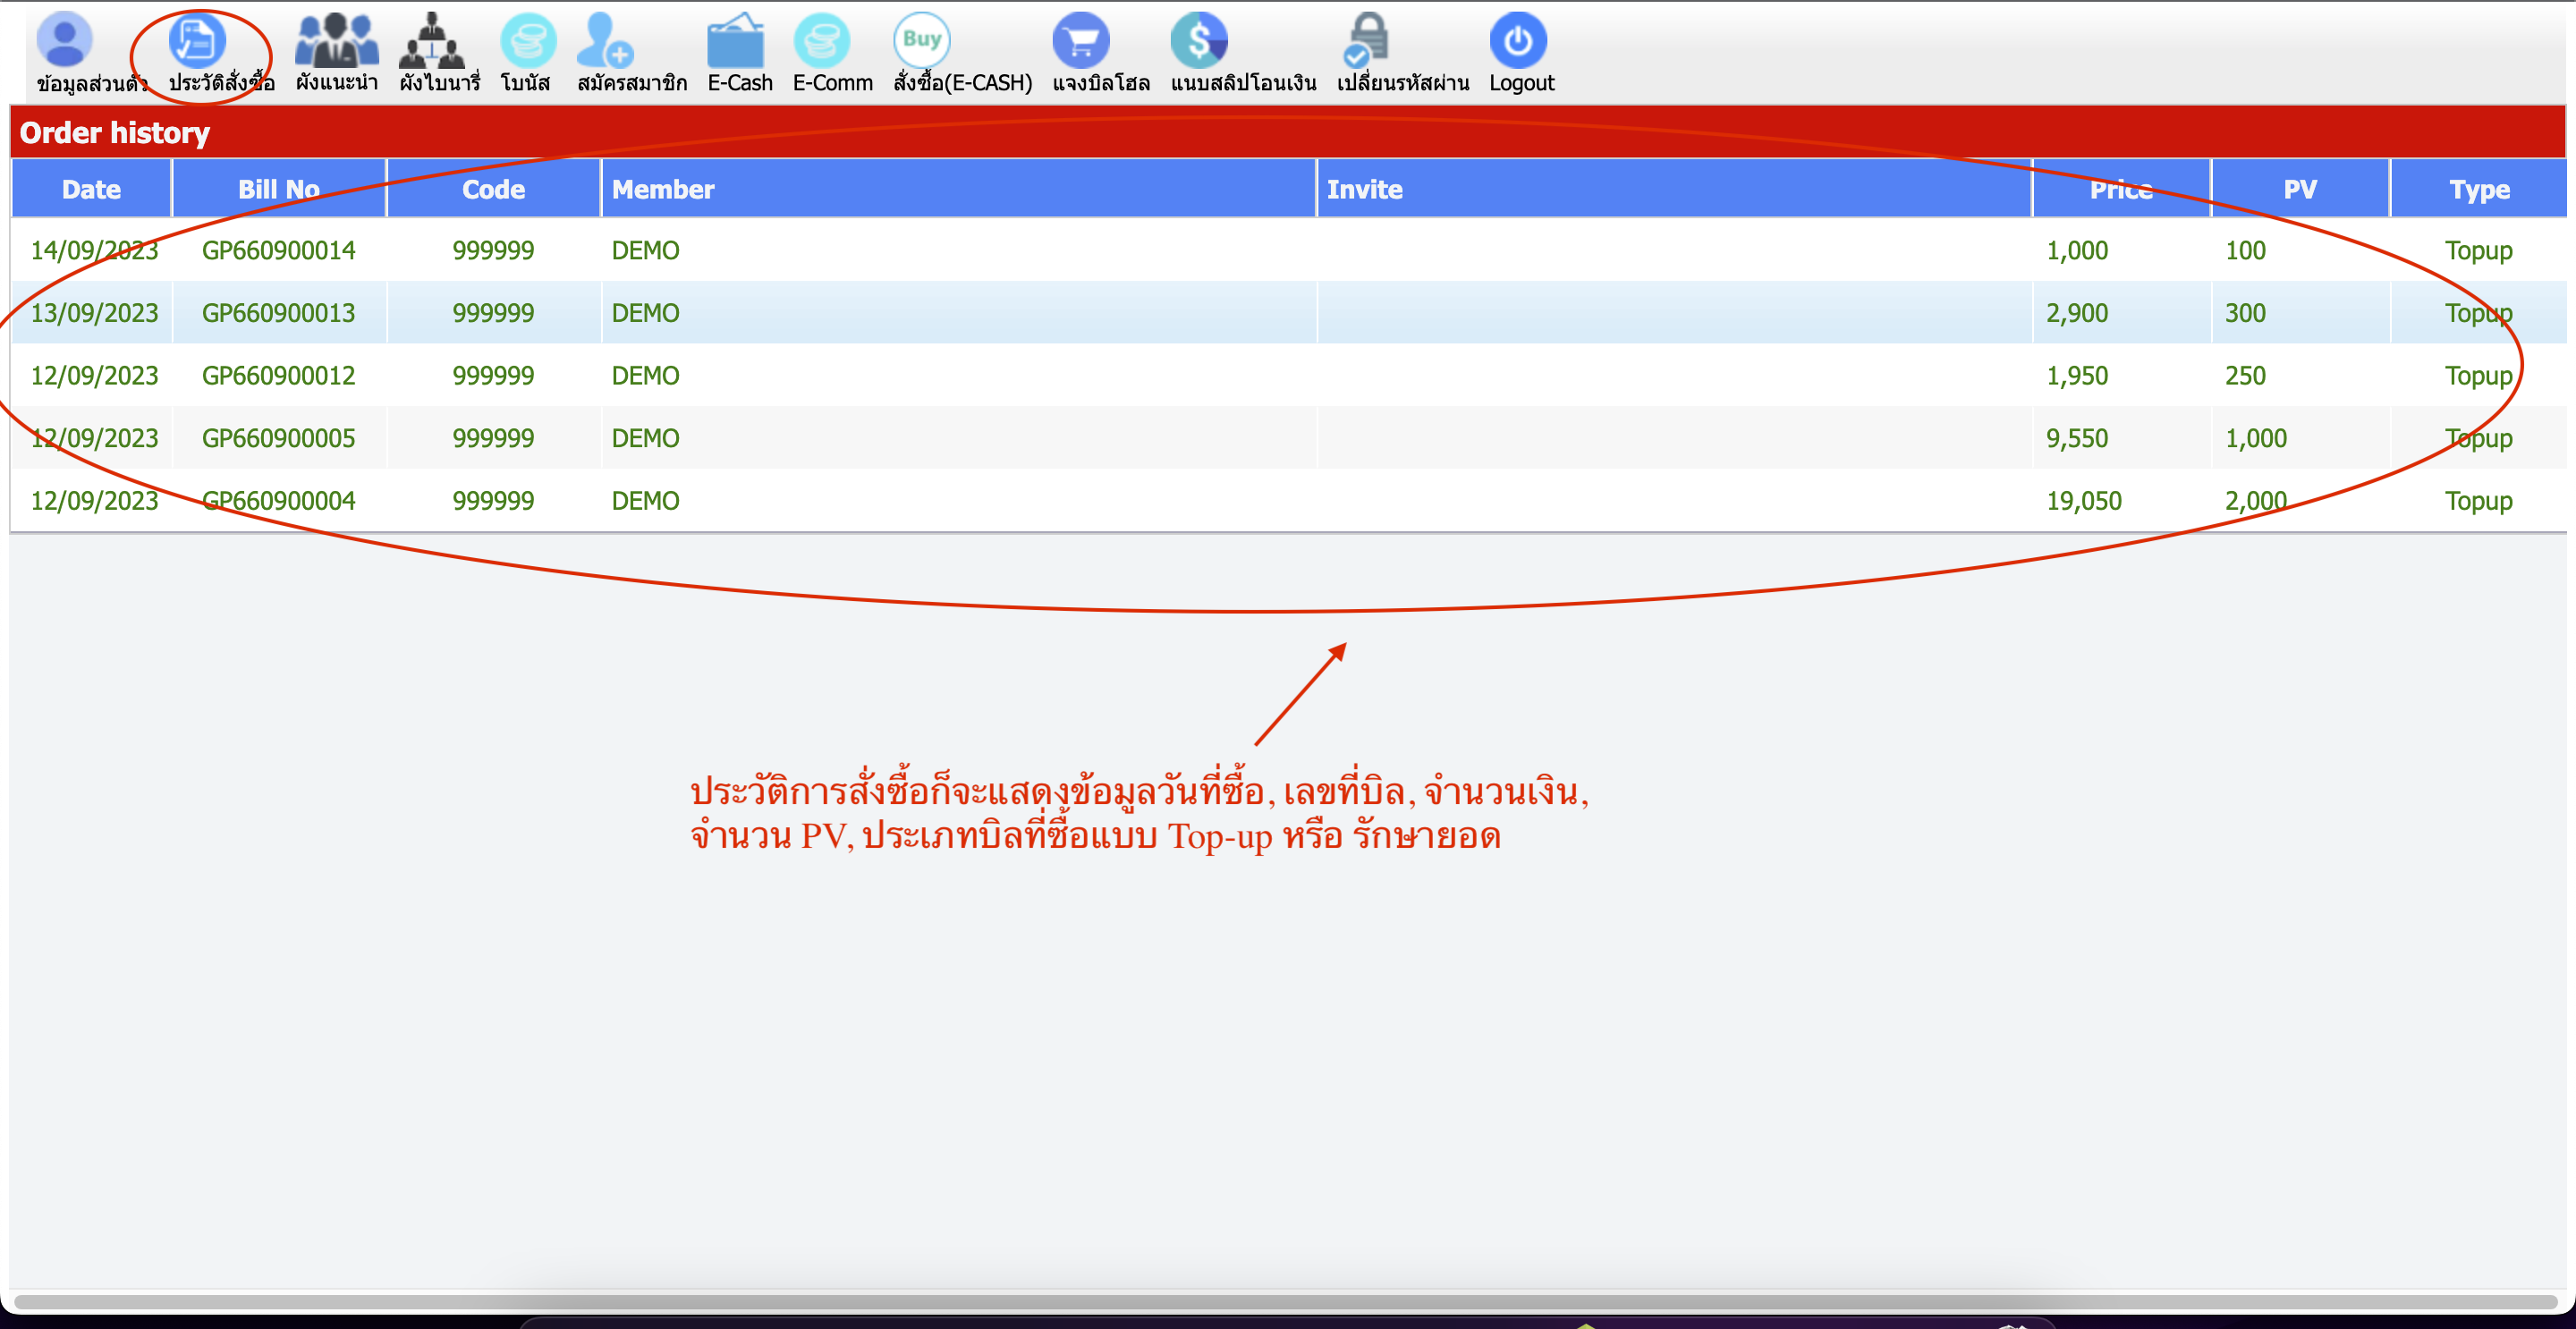Click the row with price 19,050
The image size is (2576, 1329).
tap(2083, 501)
